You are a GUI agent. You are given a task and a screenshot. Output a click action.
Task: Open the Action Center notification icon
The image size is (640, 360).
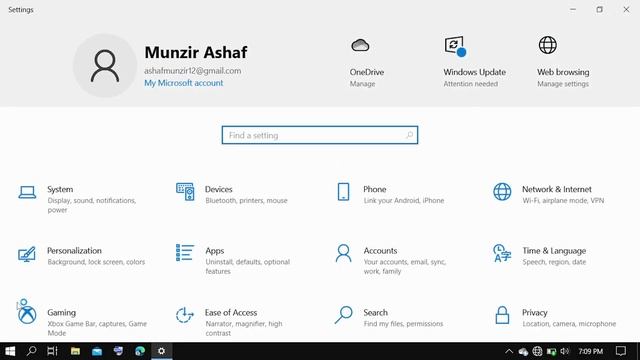tap(621, 351)
